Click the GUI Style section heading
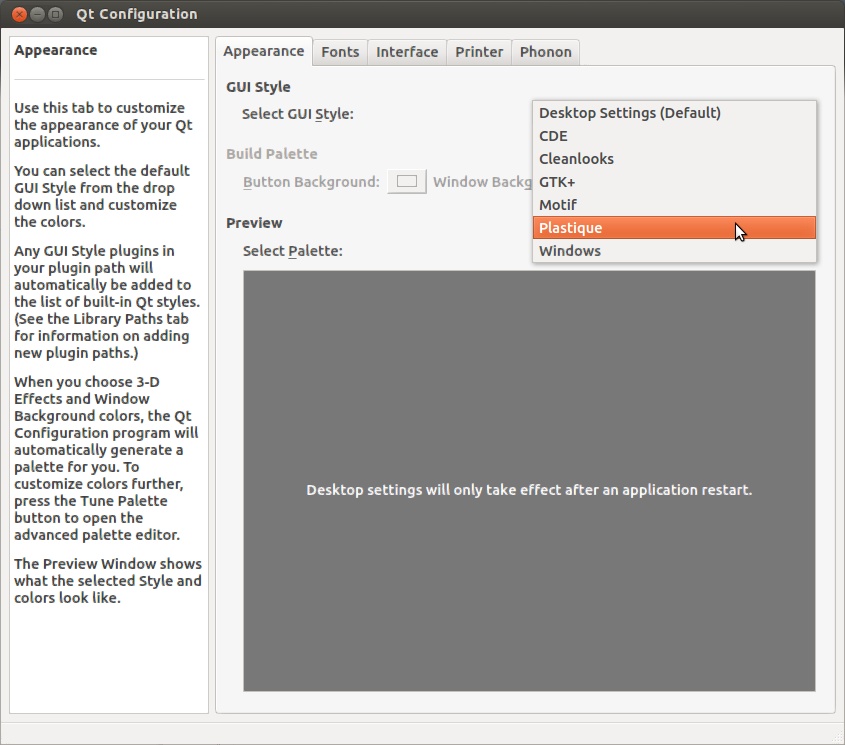The height and width of the screenshot is (745, 845). point(258,87)
